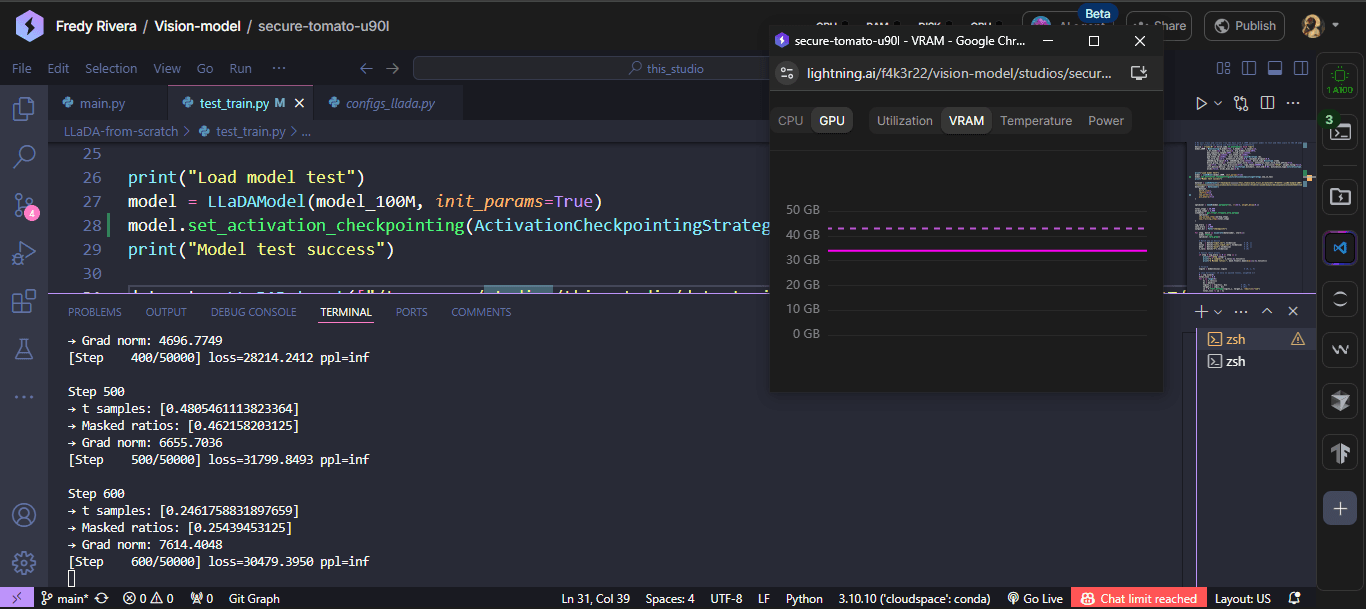The image size is (1366, 609).
Task: Click the TensorBoard icon in right sidebar
Action: (x=1339, y=451)
